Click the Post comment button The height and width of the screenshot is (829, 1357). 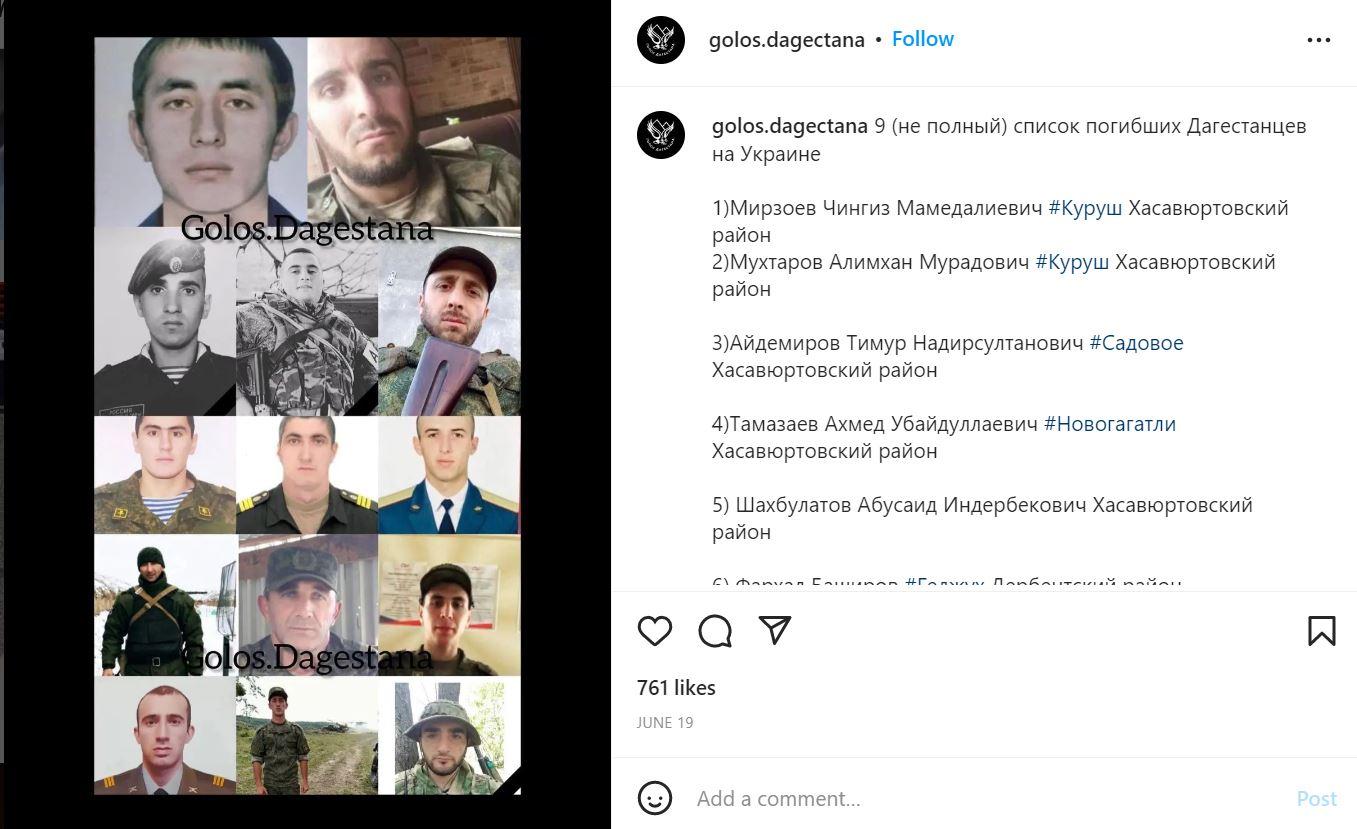click(1316, 798)
